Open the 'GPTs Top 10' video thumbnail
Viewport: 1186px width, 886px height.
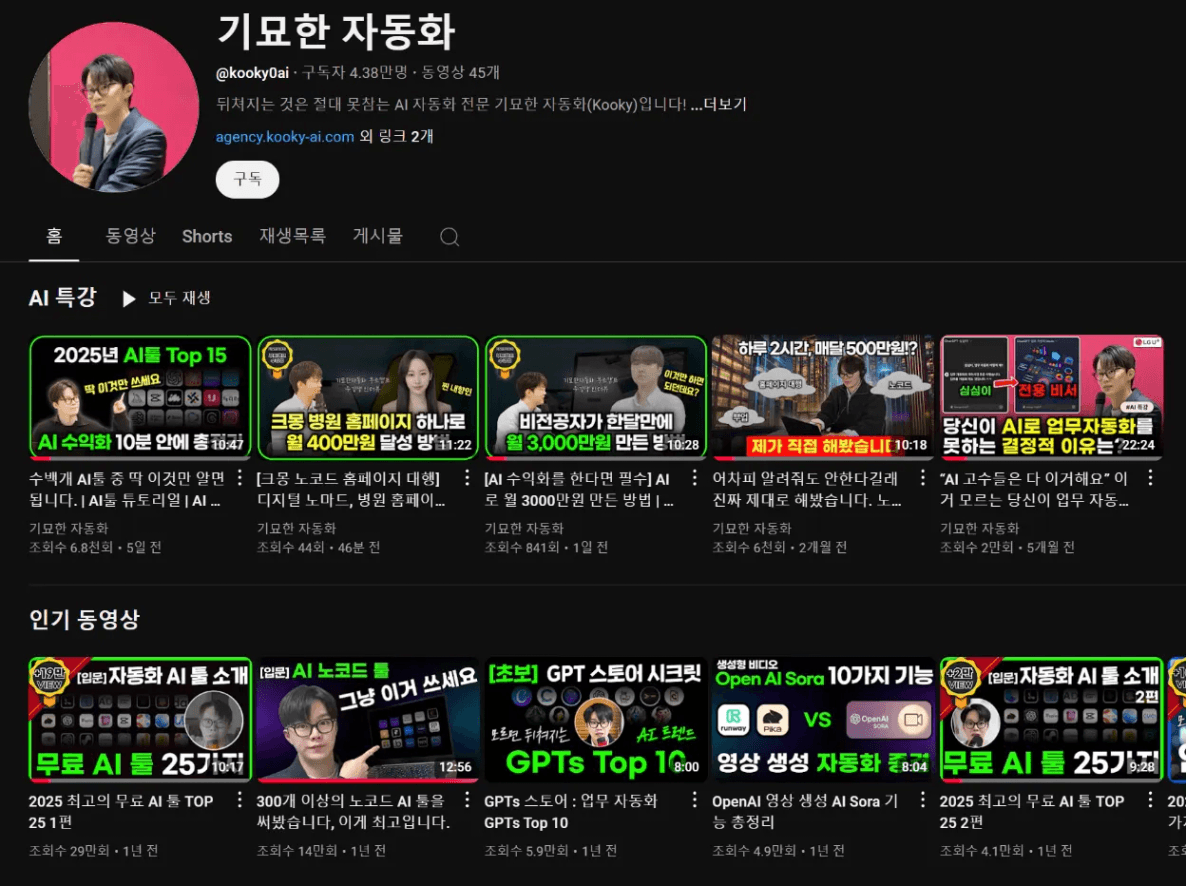(595, 719)
